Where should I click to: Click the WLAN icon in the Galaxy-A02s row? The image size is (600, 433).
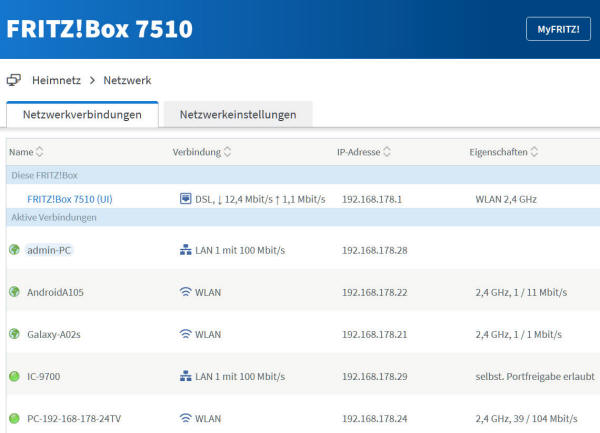[185, 334]
